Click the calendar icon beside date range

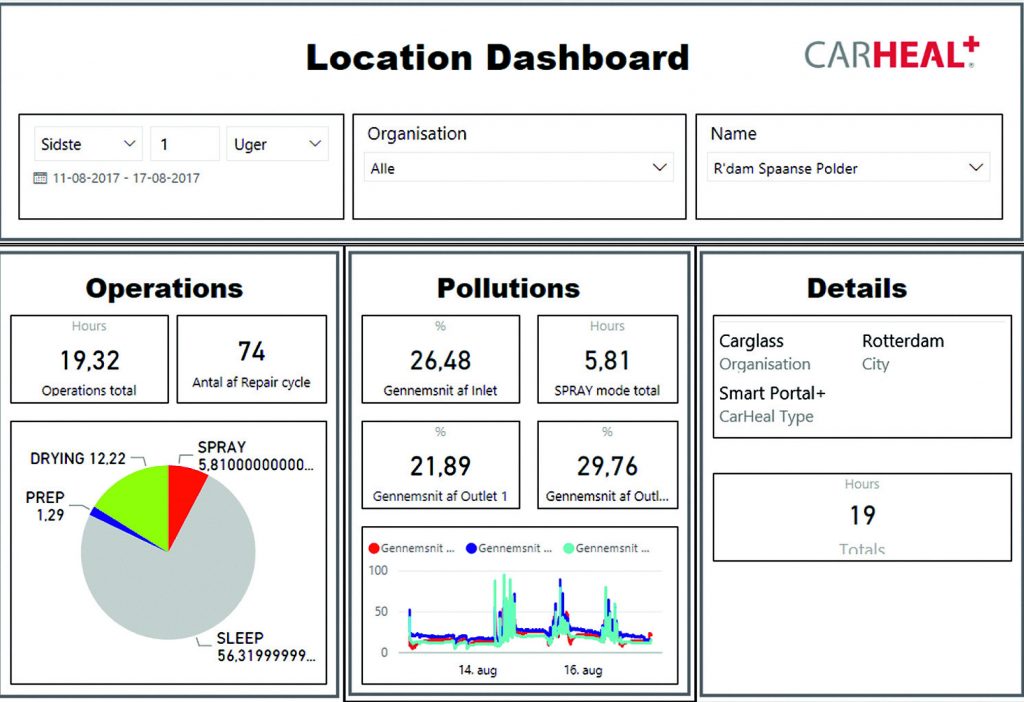pyautogui.click(x=41, y=178)
